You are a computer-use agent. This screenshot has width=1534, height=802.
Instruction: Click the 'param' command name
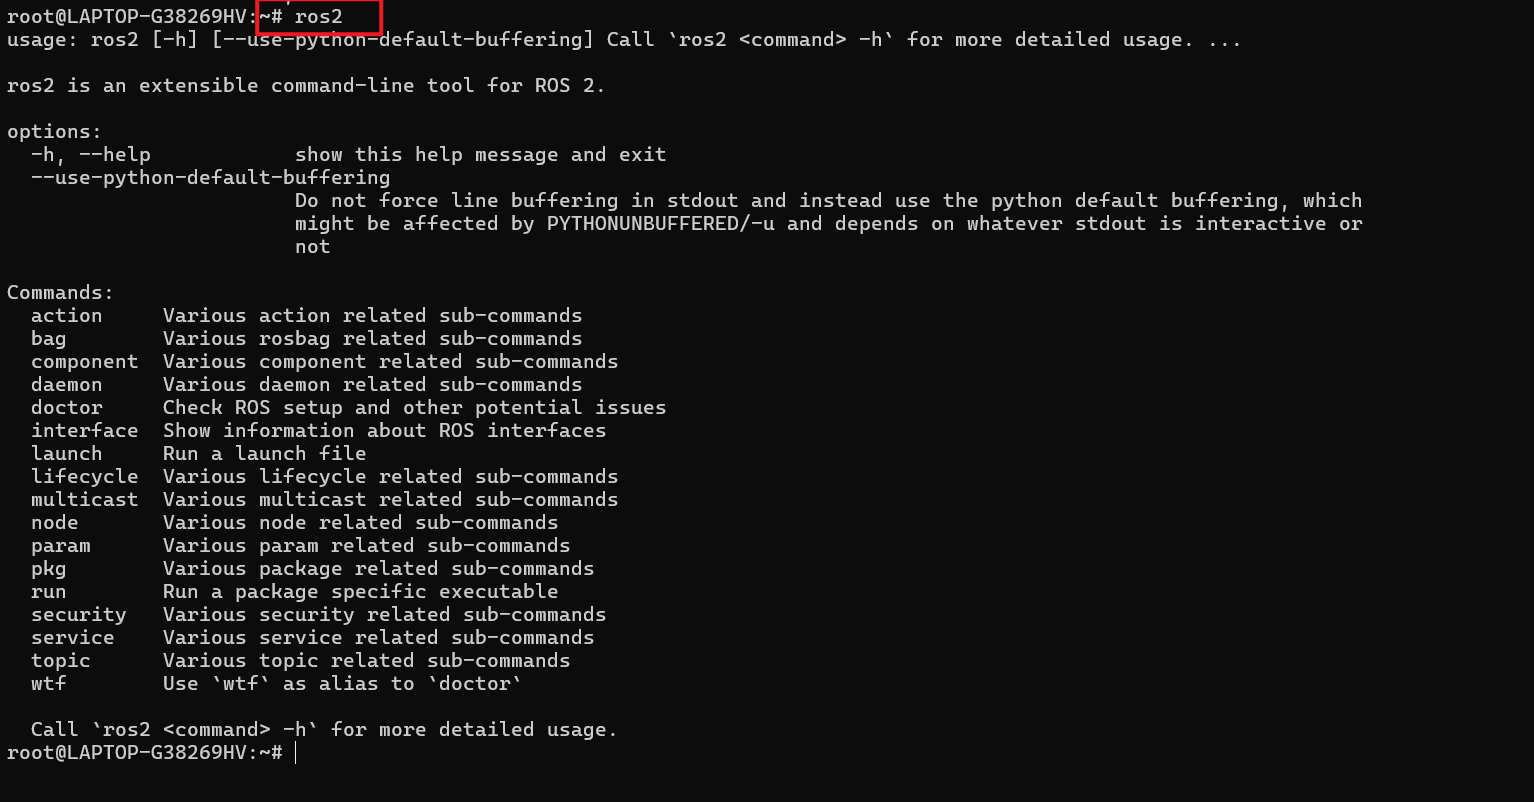[60, 545]
